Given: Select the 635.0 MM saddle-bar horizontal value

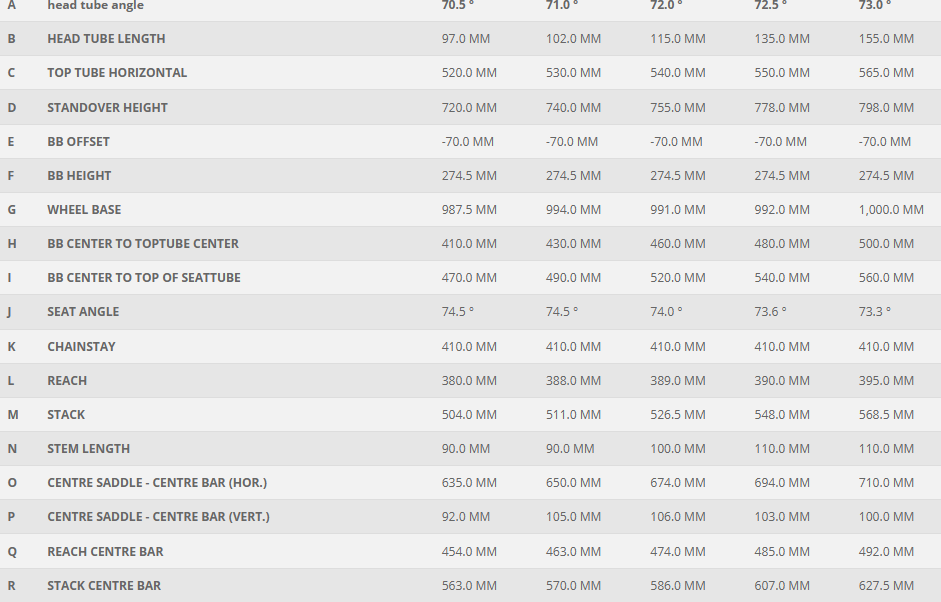Looking at the screenshot, I should click(469, 483).
